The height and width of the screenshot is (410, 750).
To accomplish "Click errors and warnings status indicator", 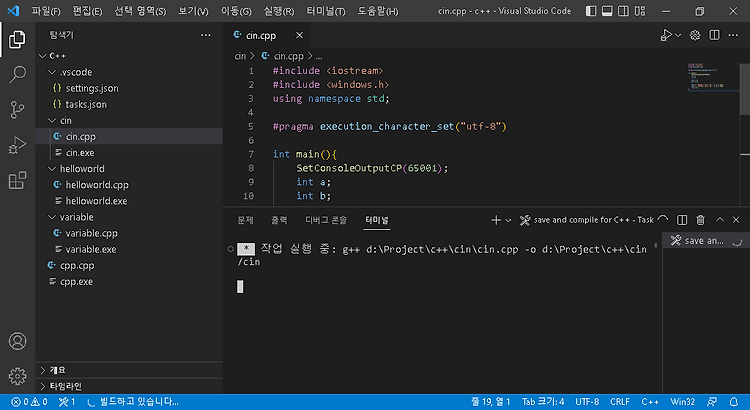I will click(x=30, y=402).
